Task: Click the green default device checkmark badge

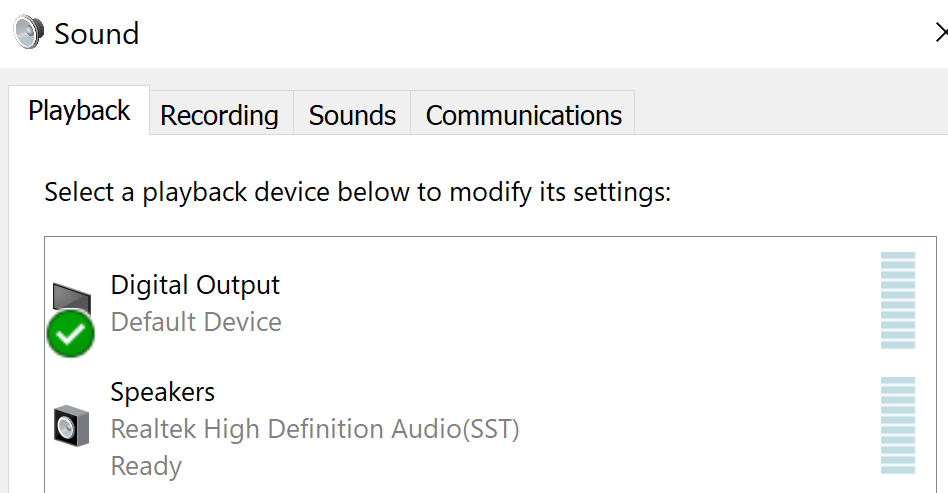Action: point(70,334)
